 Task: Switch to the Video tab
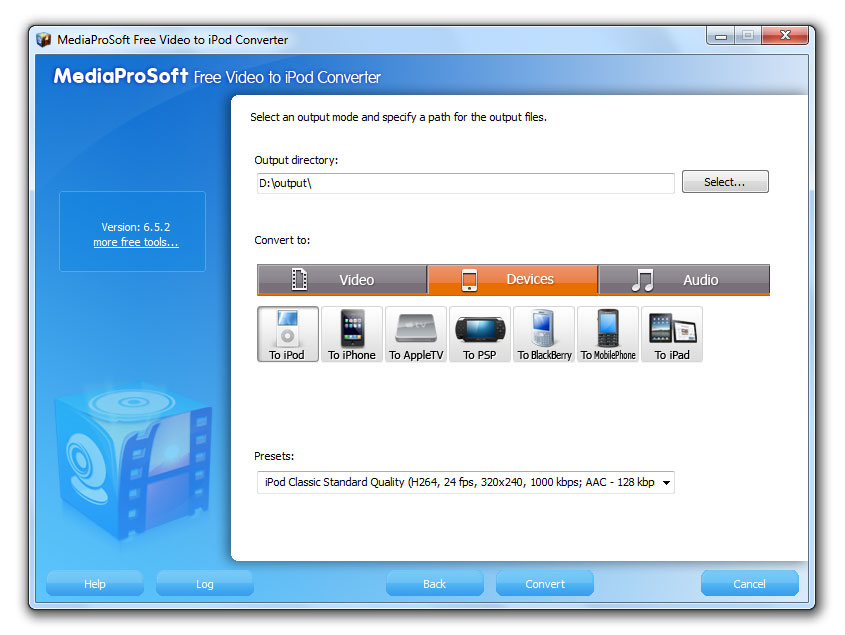pos(342,280)
